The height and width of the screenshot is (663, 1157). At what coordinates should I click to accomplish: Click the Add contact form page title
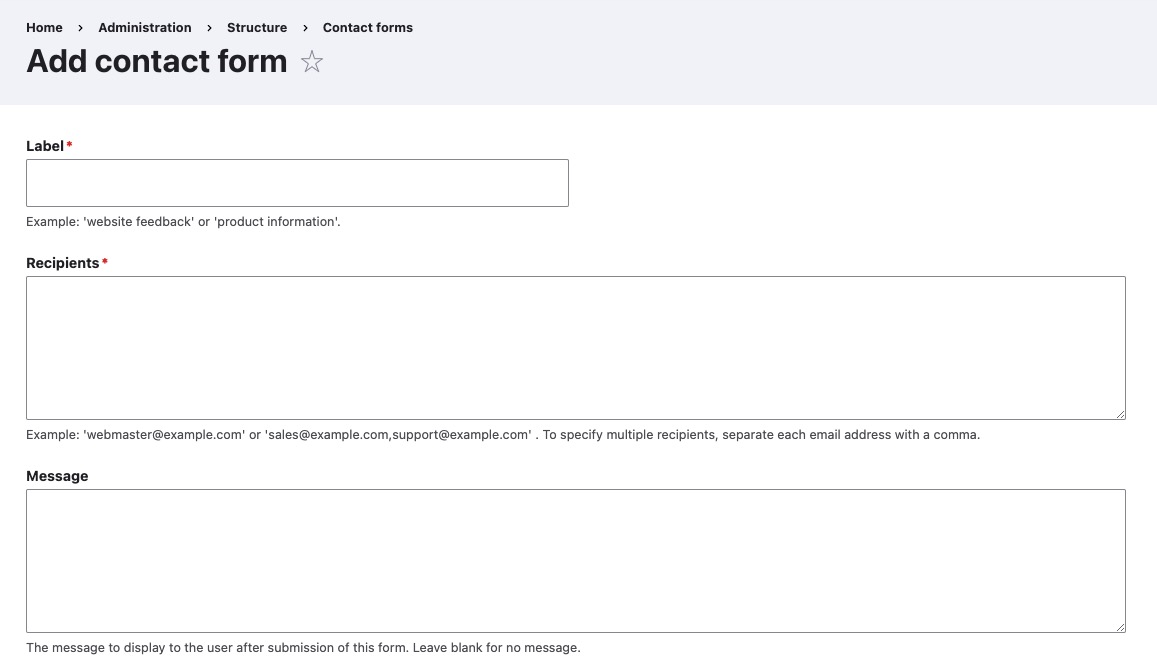tap(156, 61)
